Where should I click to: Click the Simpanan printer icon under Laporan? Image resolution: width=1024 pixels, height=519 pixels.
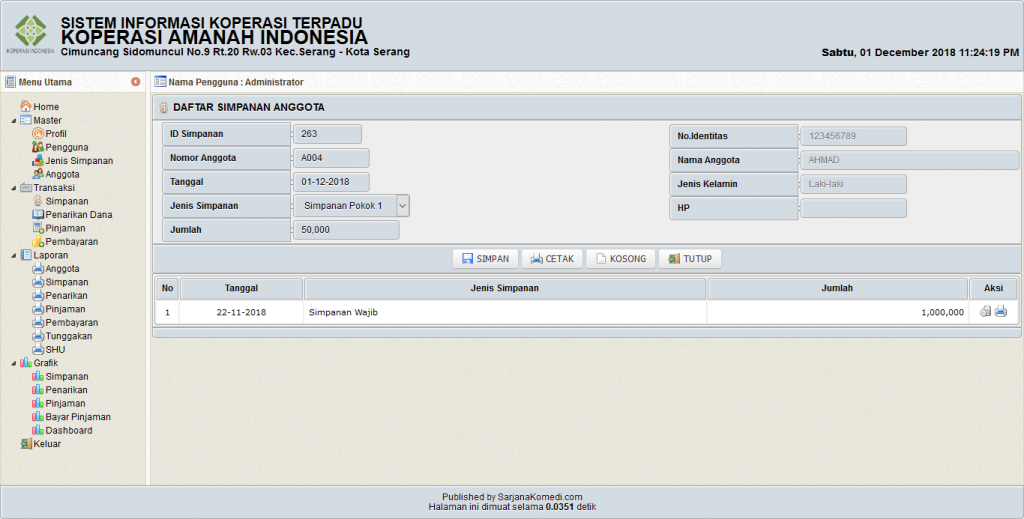point(38,282)
